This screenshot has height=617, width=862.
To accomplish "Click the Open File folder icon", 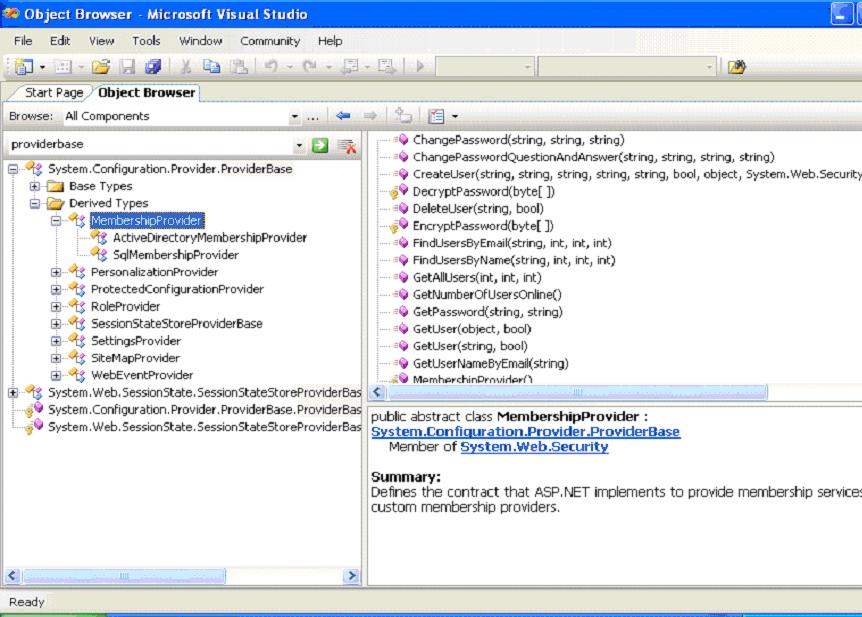I will (x=101, y=67).
